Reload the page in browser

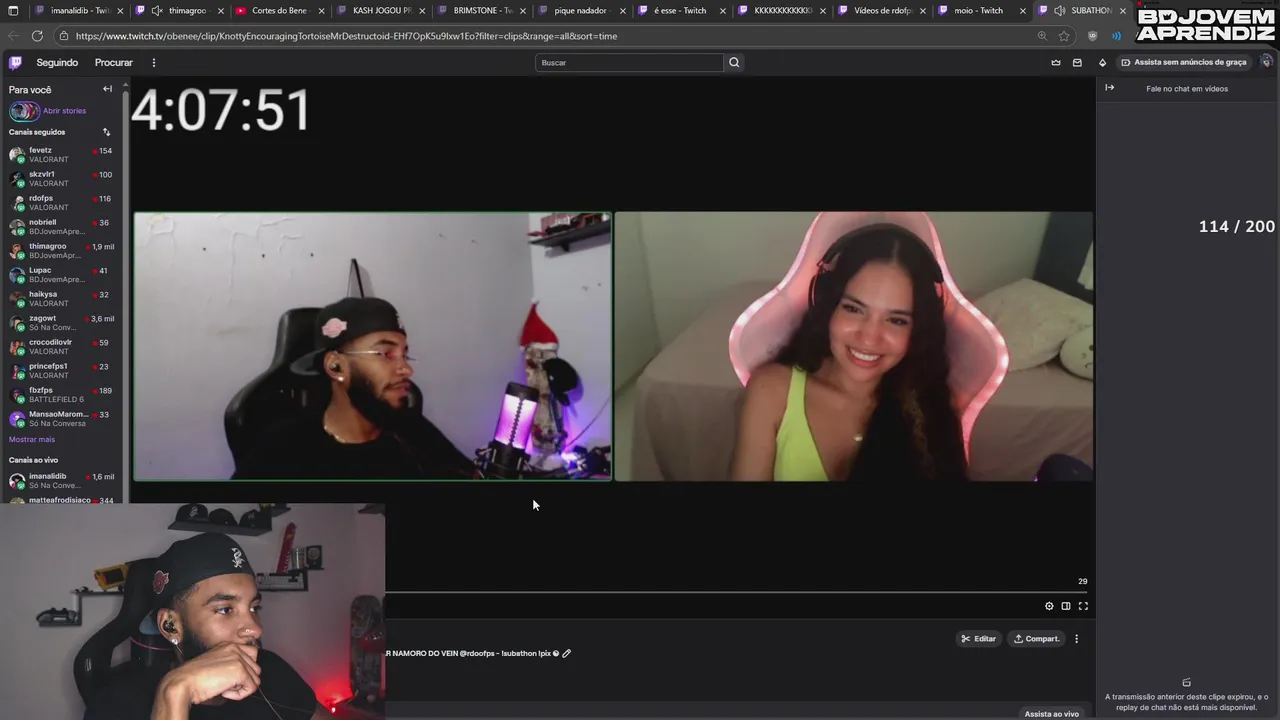pyautogui.click(x=37, y=36)
